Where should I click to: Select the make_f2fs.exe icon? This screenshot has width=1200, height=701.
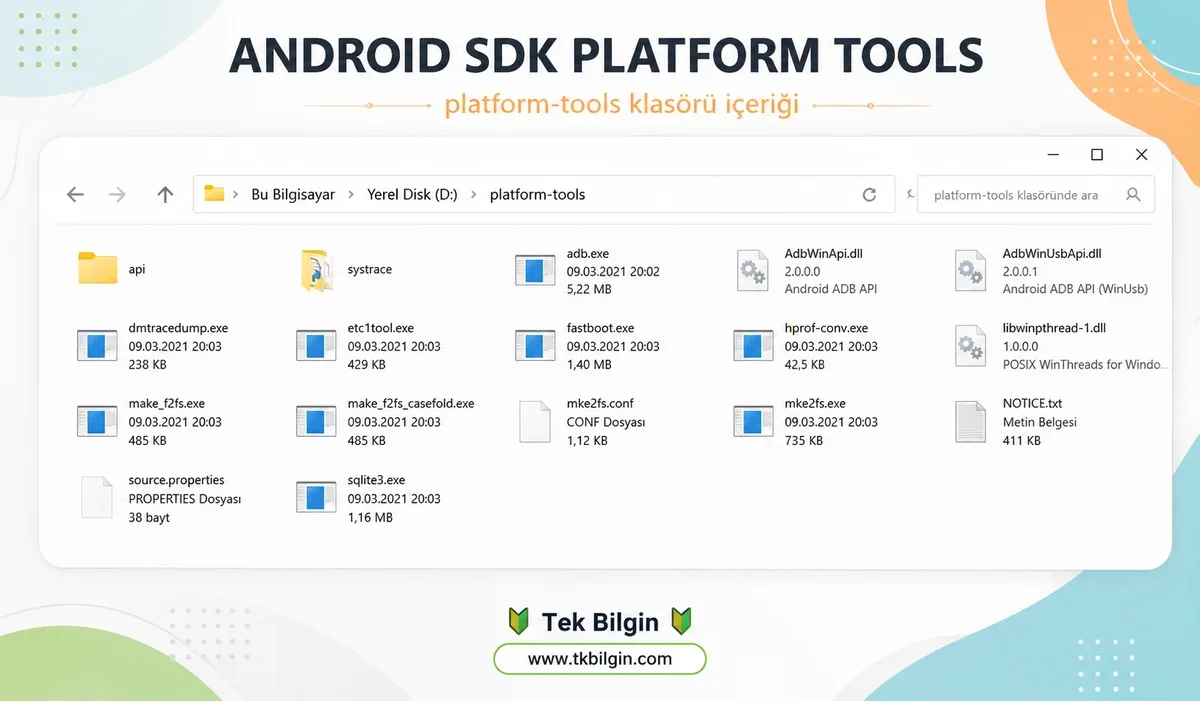point(97,421)
